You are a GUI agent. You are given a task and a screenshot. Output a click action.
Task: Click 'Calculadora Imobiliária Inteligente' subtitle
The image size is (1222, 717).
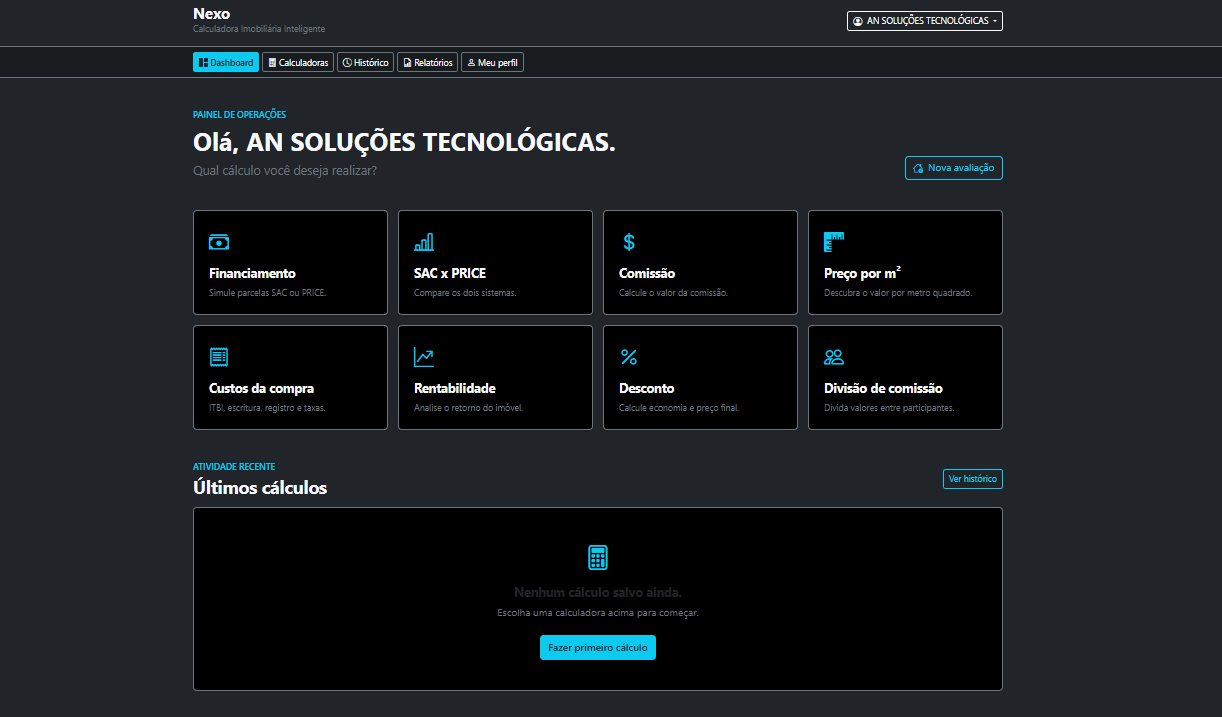pyautogui.click(x=259, y=29)
